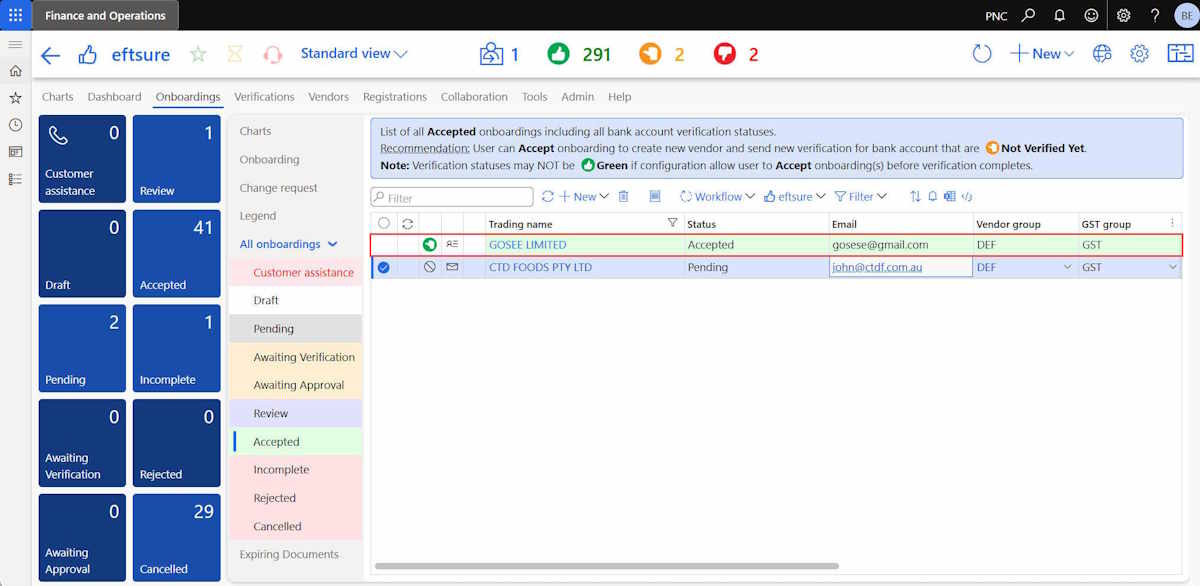
Task: Open the notifications bell in top bar
Action: tap(1060, 15)
